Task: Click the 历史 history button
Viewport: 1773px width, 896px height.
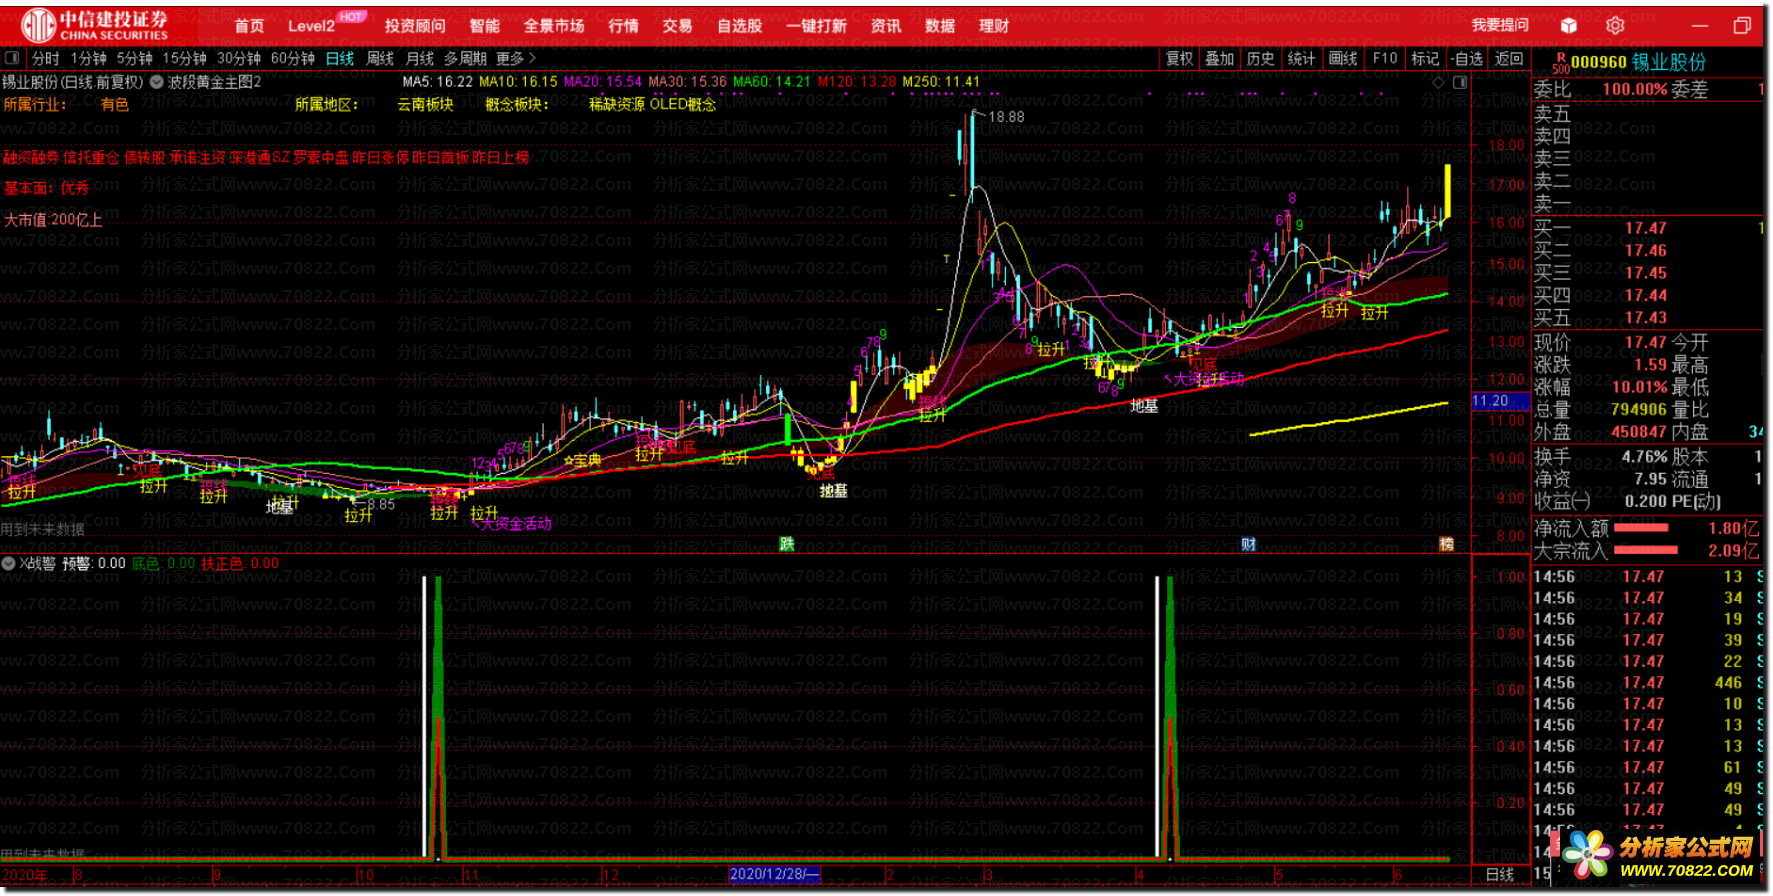Action: [x=1261, y=58]
